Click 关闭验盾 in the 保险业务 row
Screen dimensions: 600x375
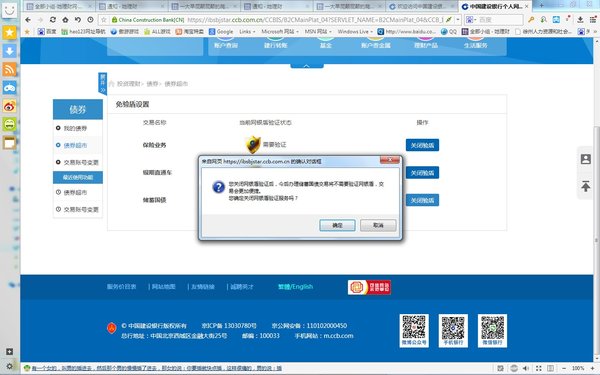422,145
